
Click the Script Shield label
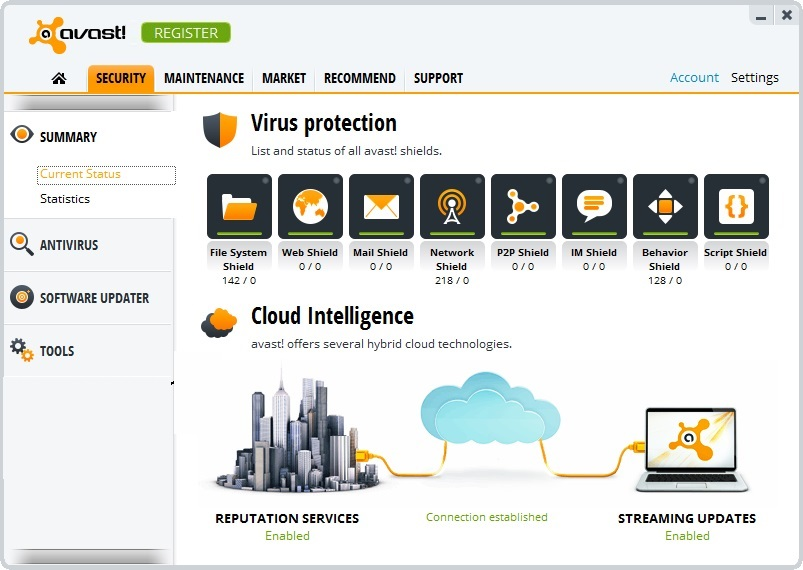735,252
